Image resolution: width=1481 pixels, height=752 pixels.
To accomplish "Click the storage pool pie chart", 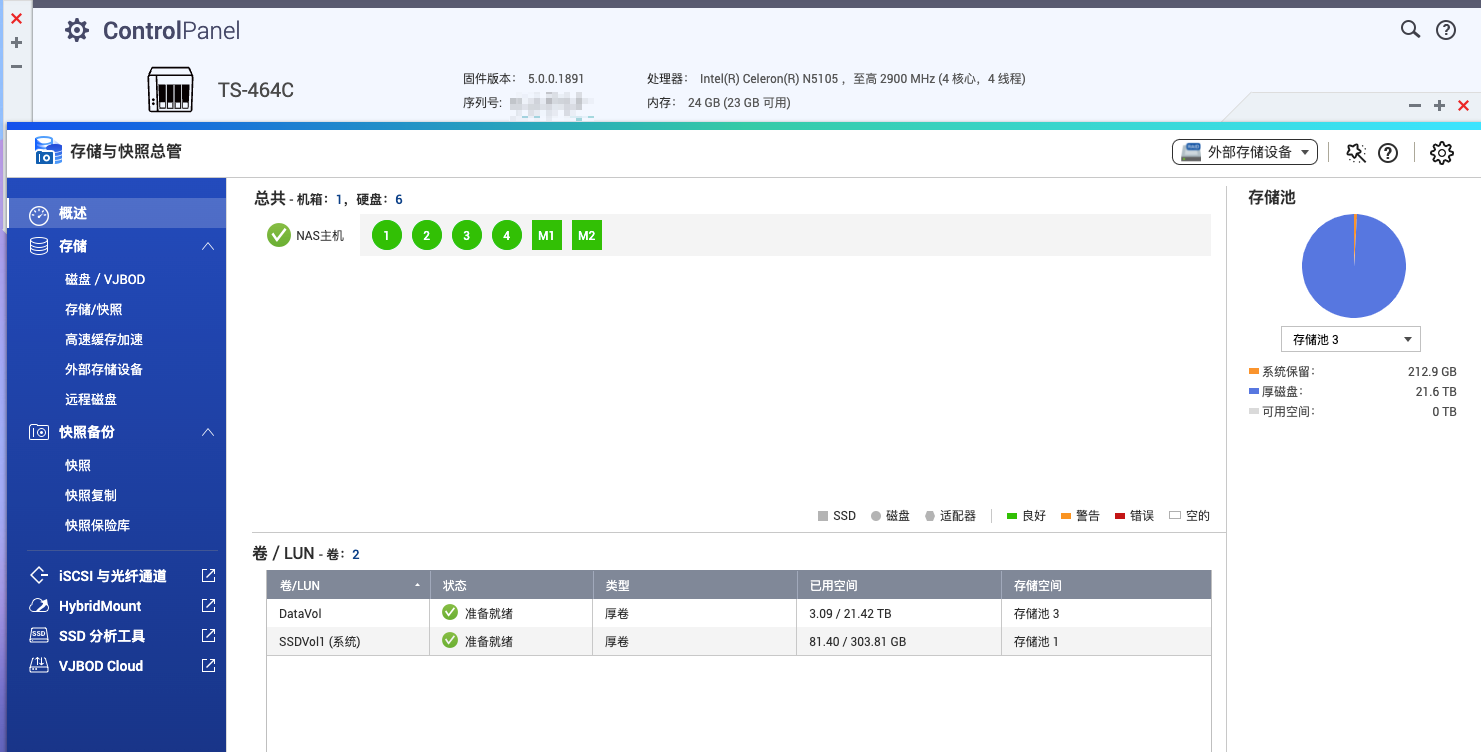I will pyautogui.click(x=1354, y=266).
